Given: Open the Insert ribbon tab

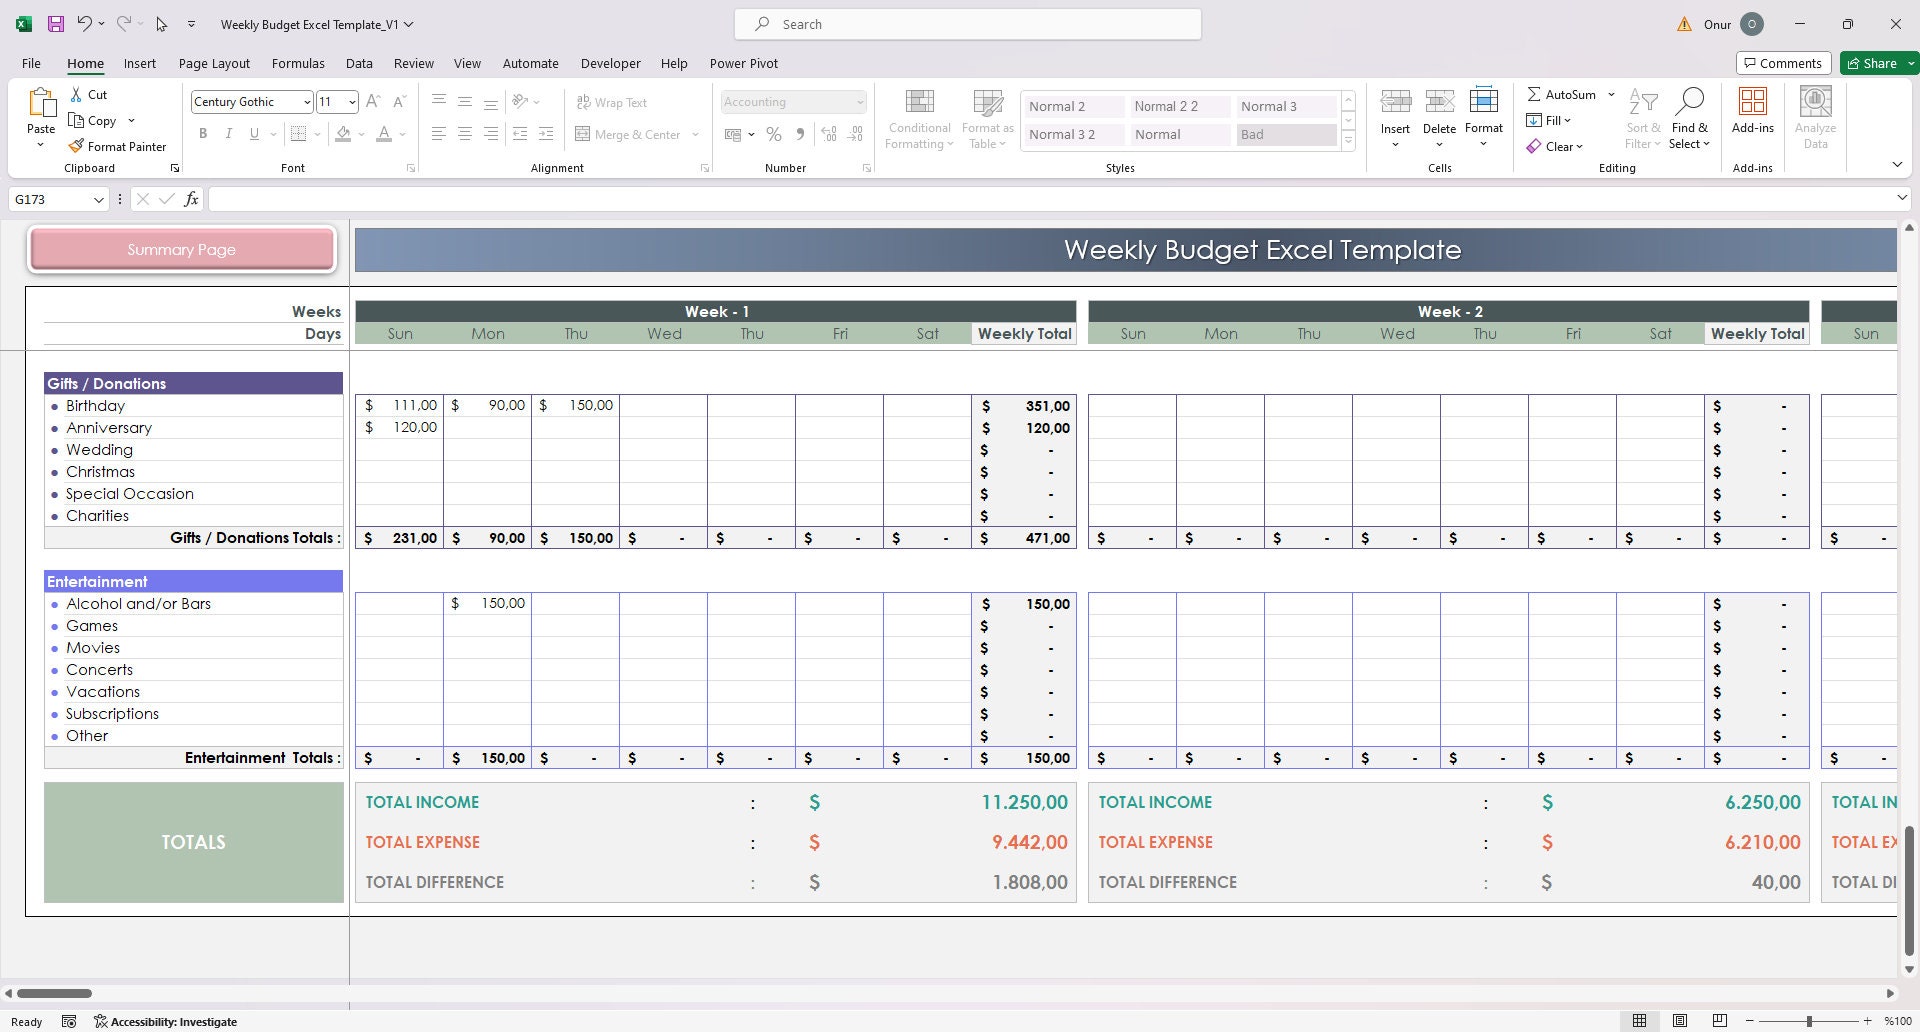Looking at the screenshot, I should 140,63.
